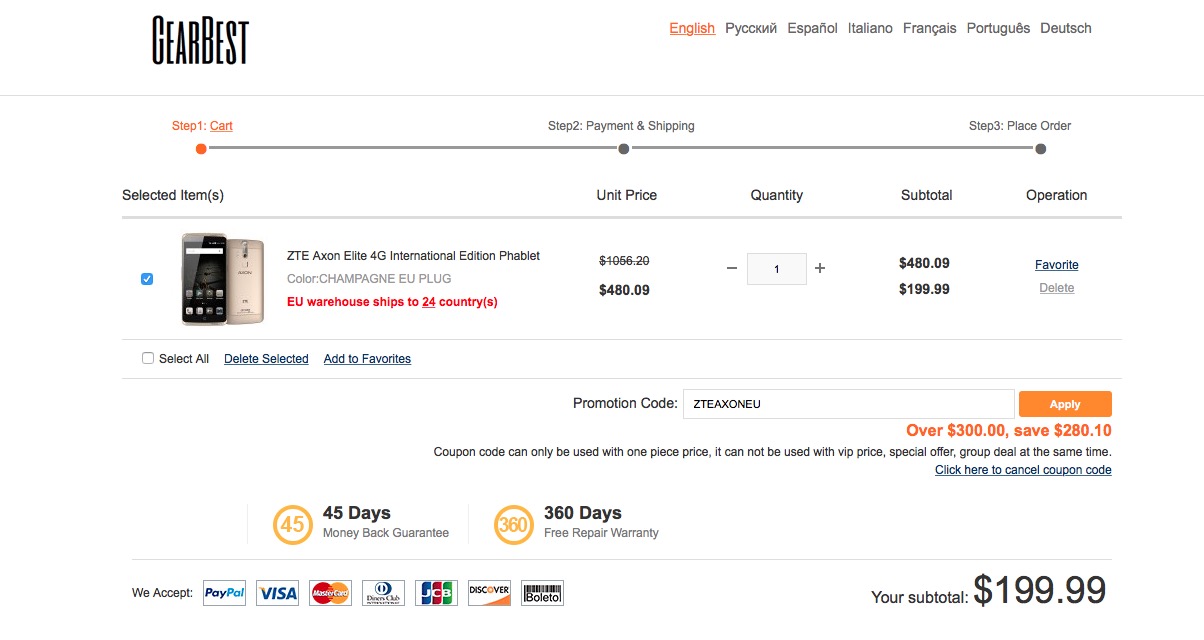Add the item via Favorite link
The image size is (1204, 640).
click(1056, 265)
